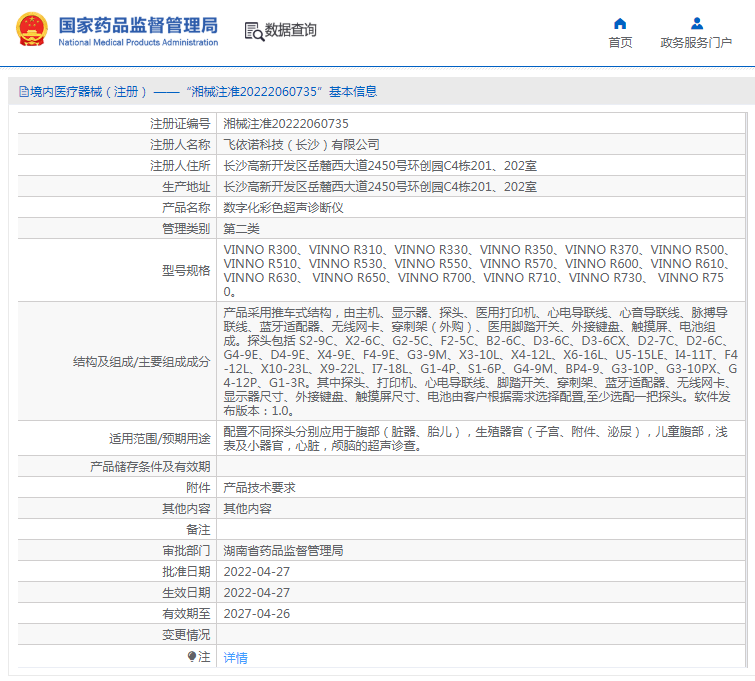Go to 首页 via home icon
755x681 pixels.
[x=620, y=24]
